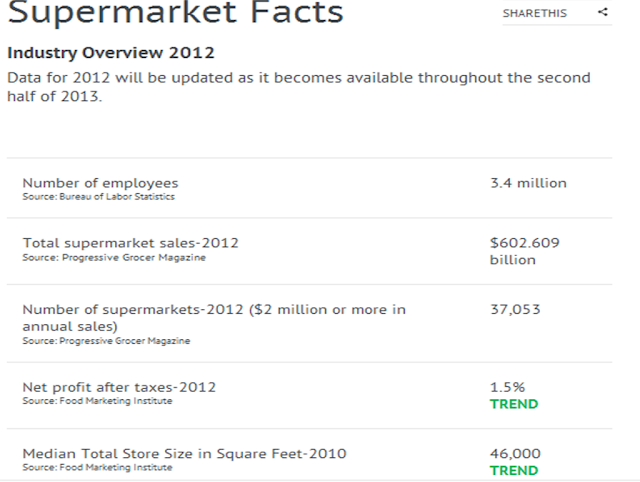Click the 3.4 million employees value
This screenshot has height=482, width=640.
(528, 183)
